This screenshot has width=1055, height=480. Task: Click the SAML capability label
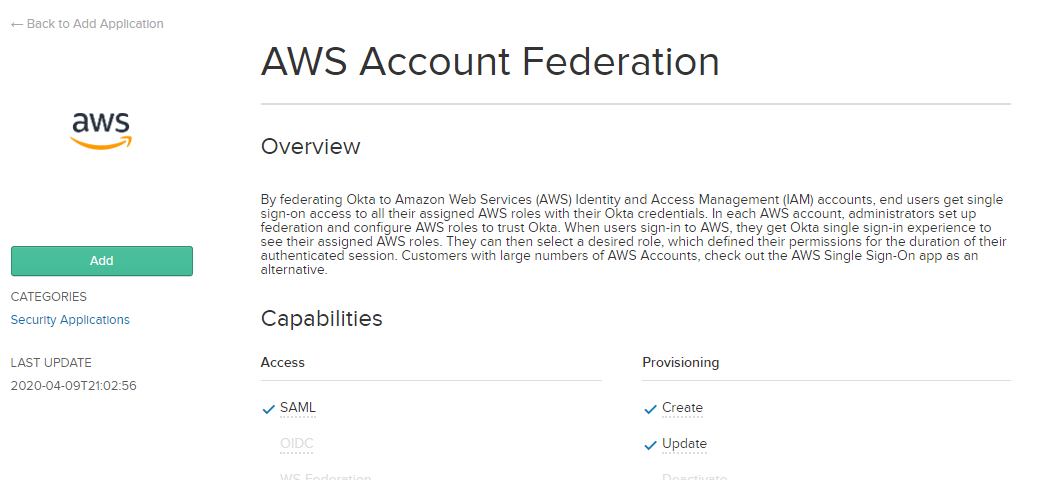297,407
